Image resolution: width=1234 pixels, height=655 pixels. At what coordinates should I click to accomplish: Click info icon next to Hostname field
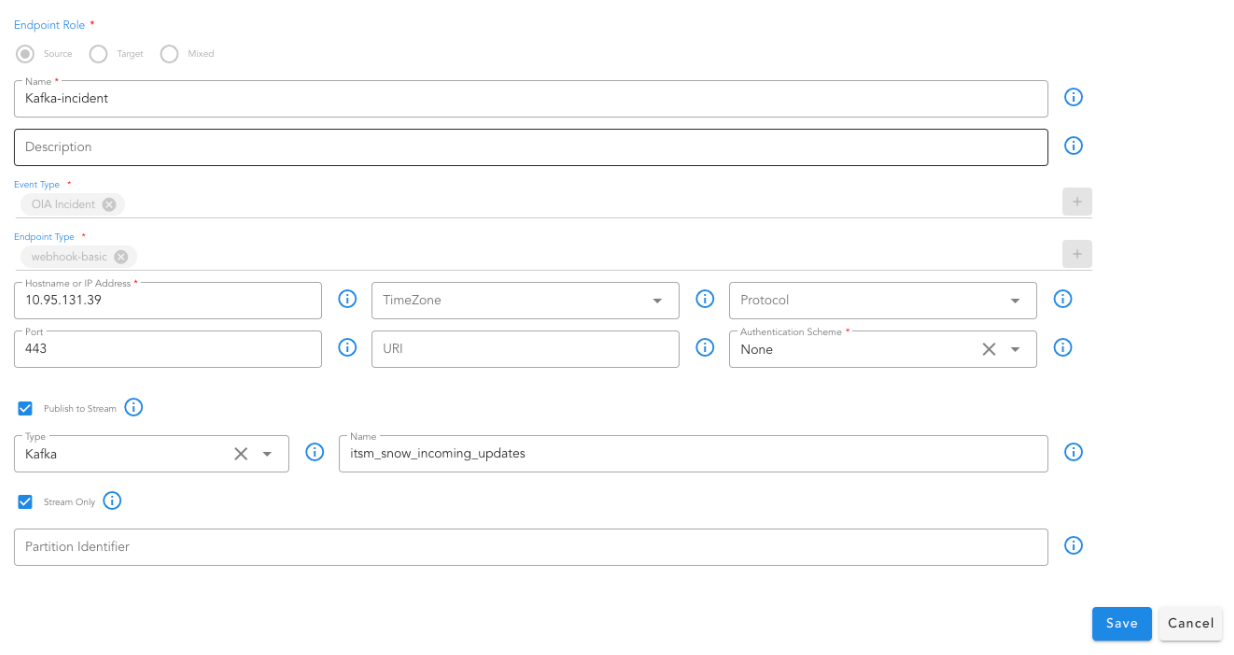click(x=347, y=299)
